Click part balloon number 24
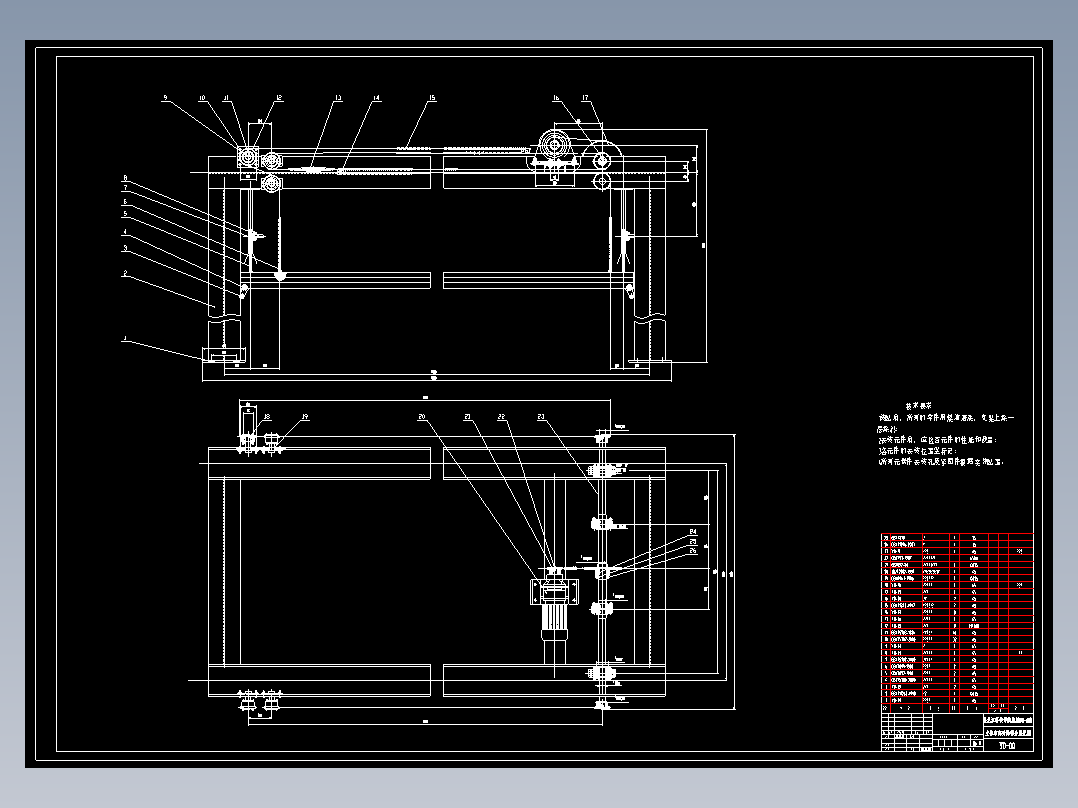This screenshot has width=1078, height=808. [x=693, y=532]
